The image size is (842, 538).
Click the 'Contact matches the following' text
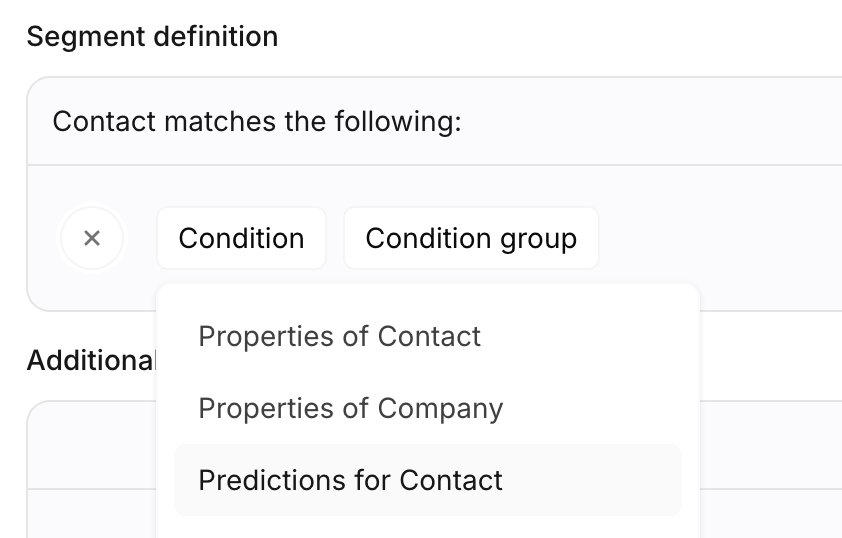pyautogui.click(x=257, y=122)
